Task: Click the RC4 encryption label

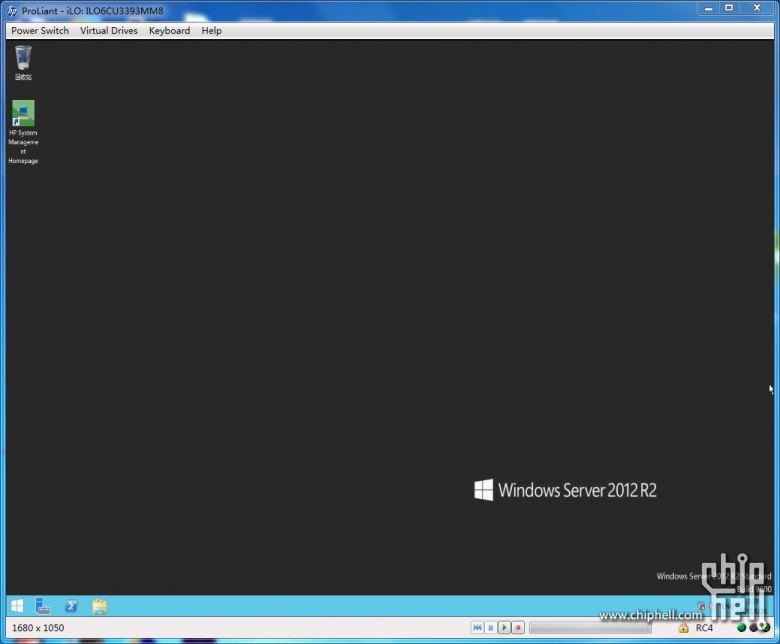Action: (704, 628)
